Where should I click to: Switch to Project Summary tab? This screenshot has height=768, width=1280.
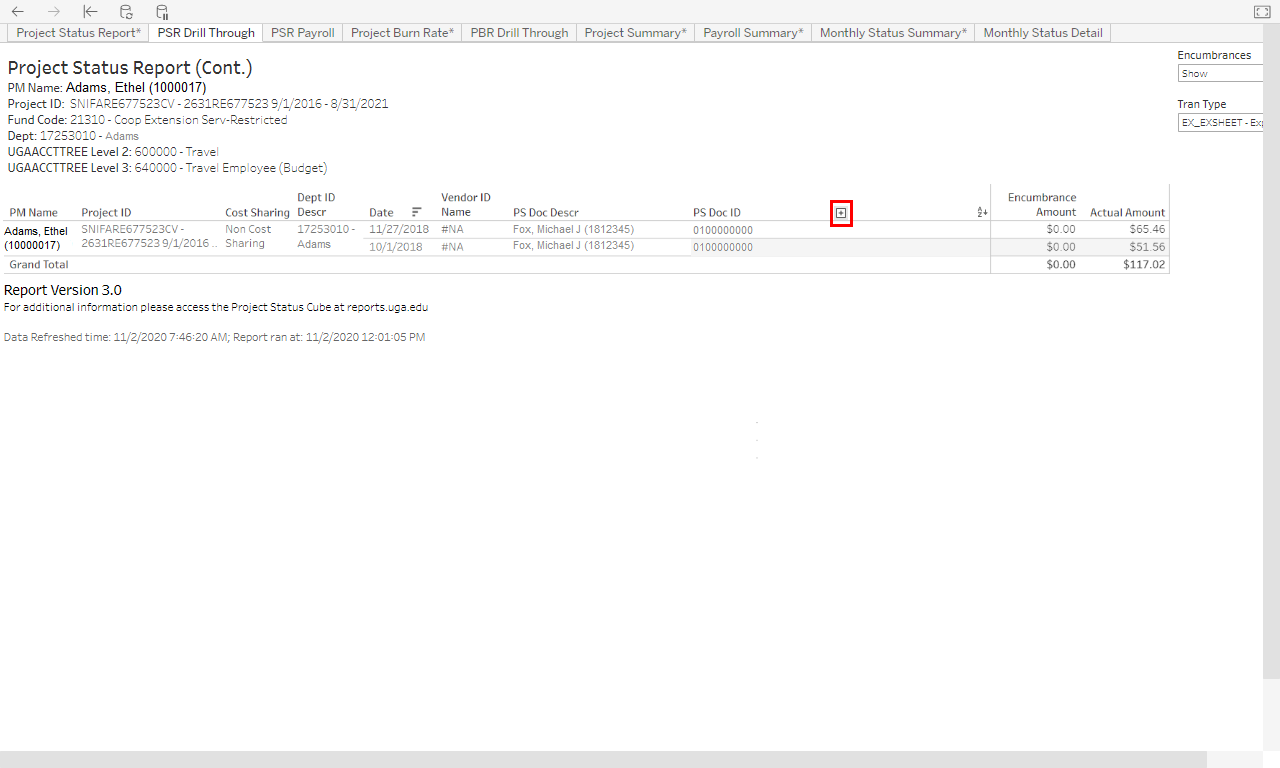tap(636, 33)
